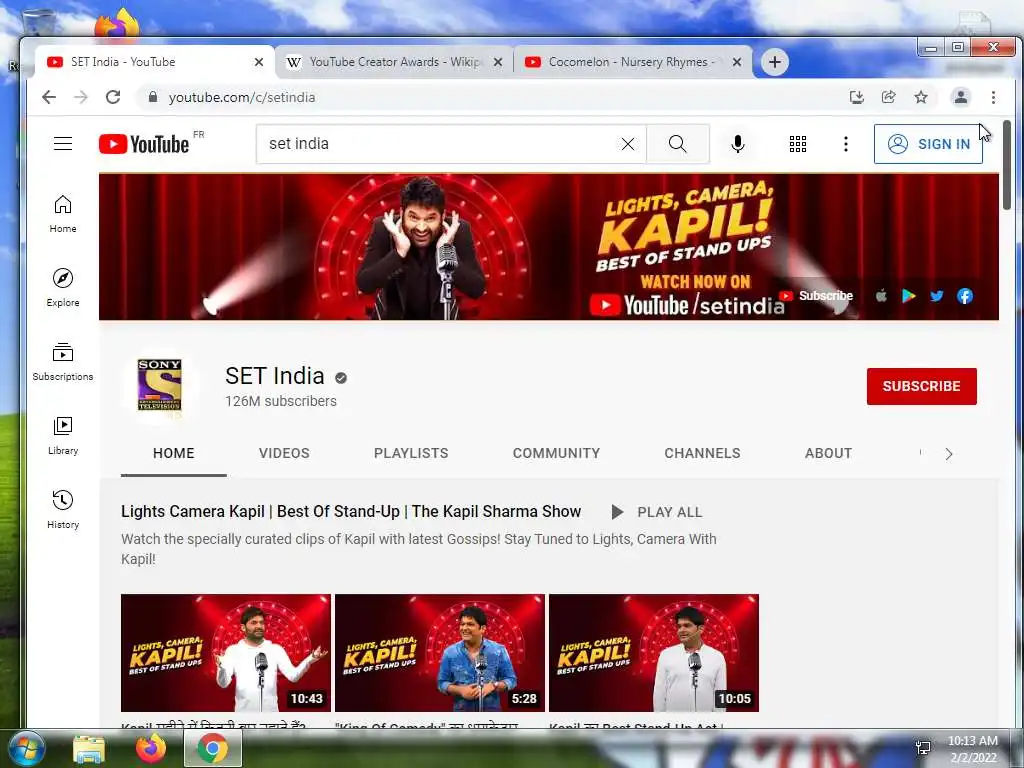1024x768 pixels.
Task: Open YouTube settings three-dot menu
Action: (x=846, y=144)
